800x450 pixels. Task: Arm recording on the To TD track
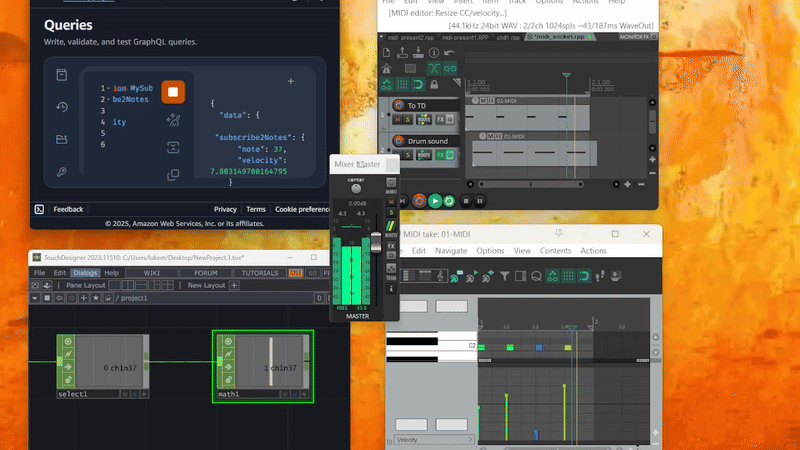click(x=398, y=105)
